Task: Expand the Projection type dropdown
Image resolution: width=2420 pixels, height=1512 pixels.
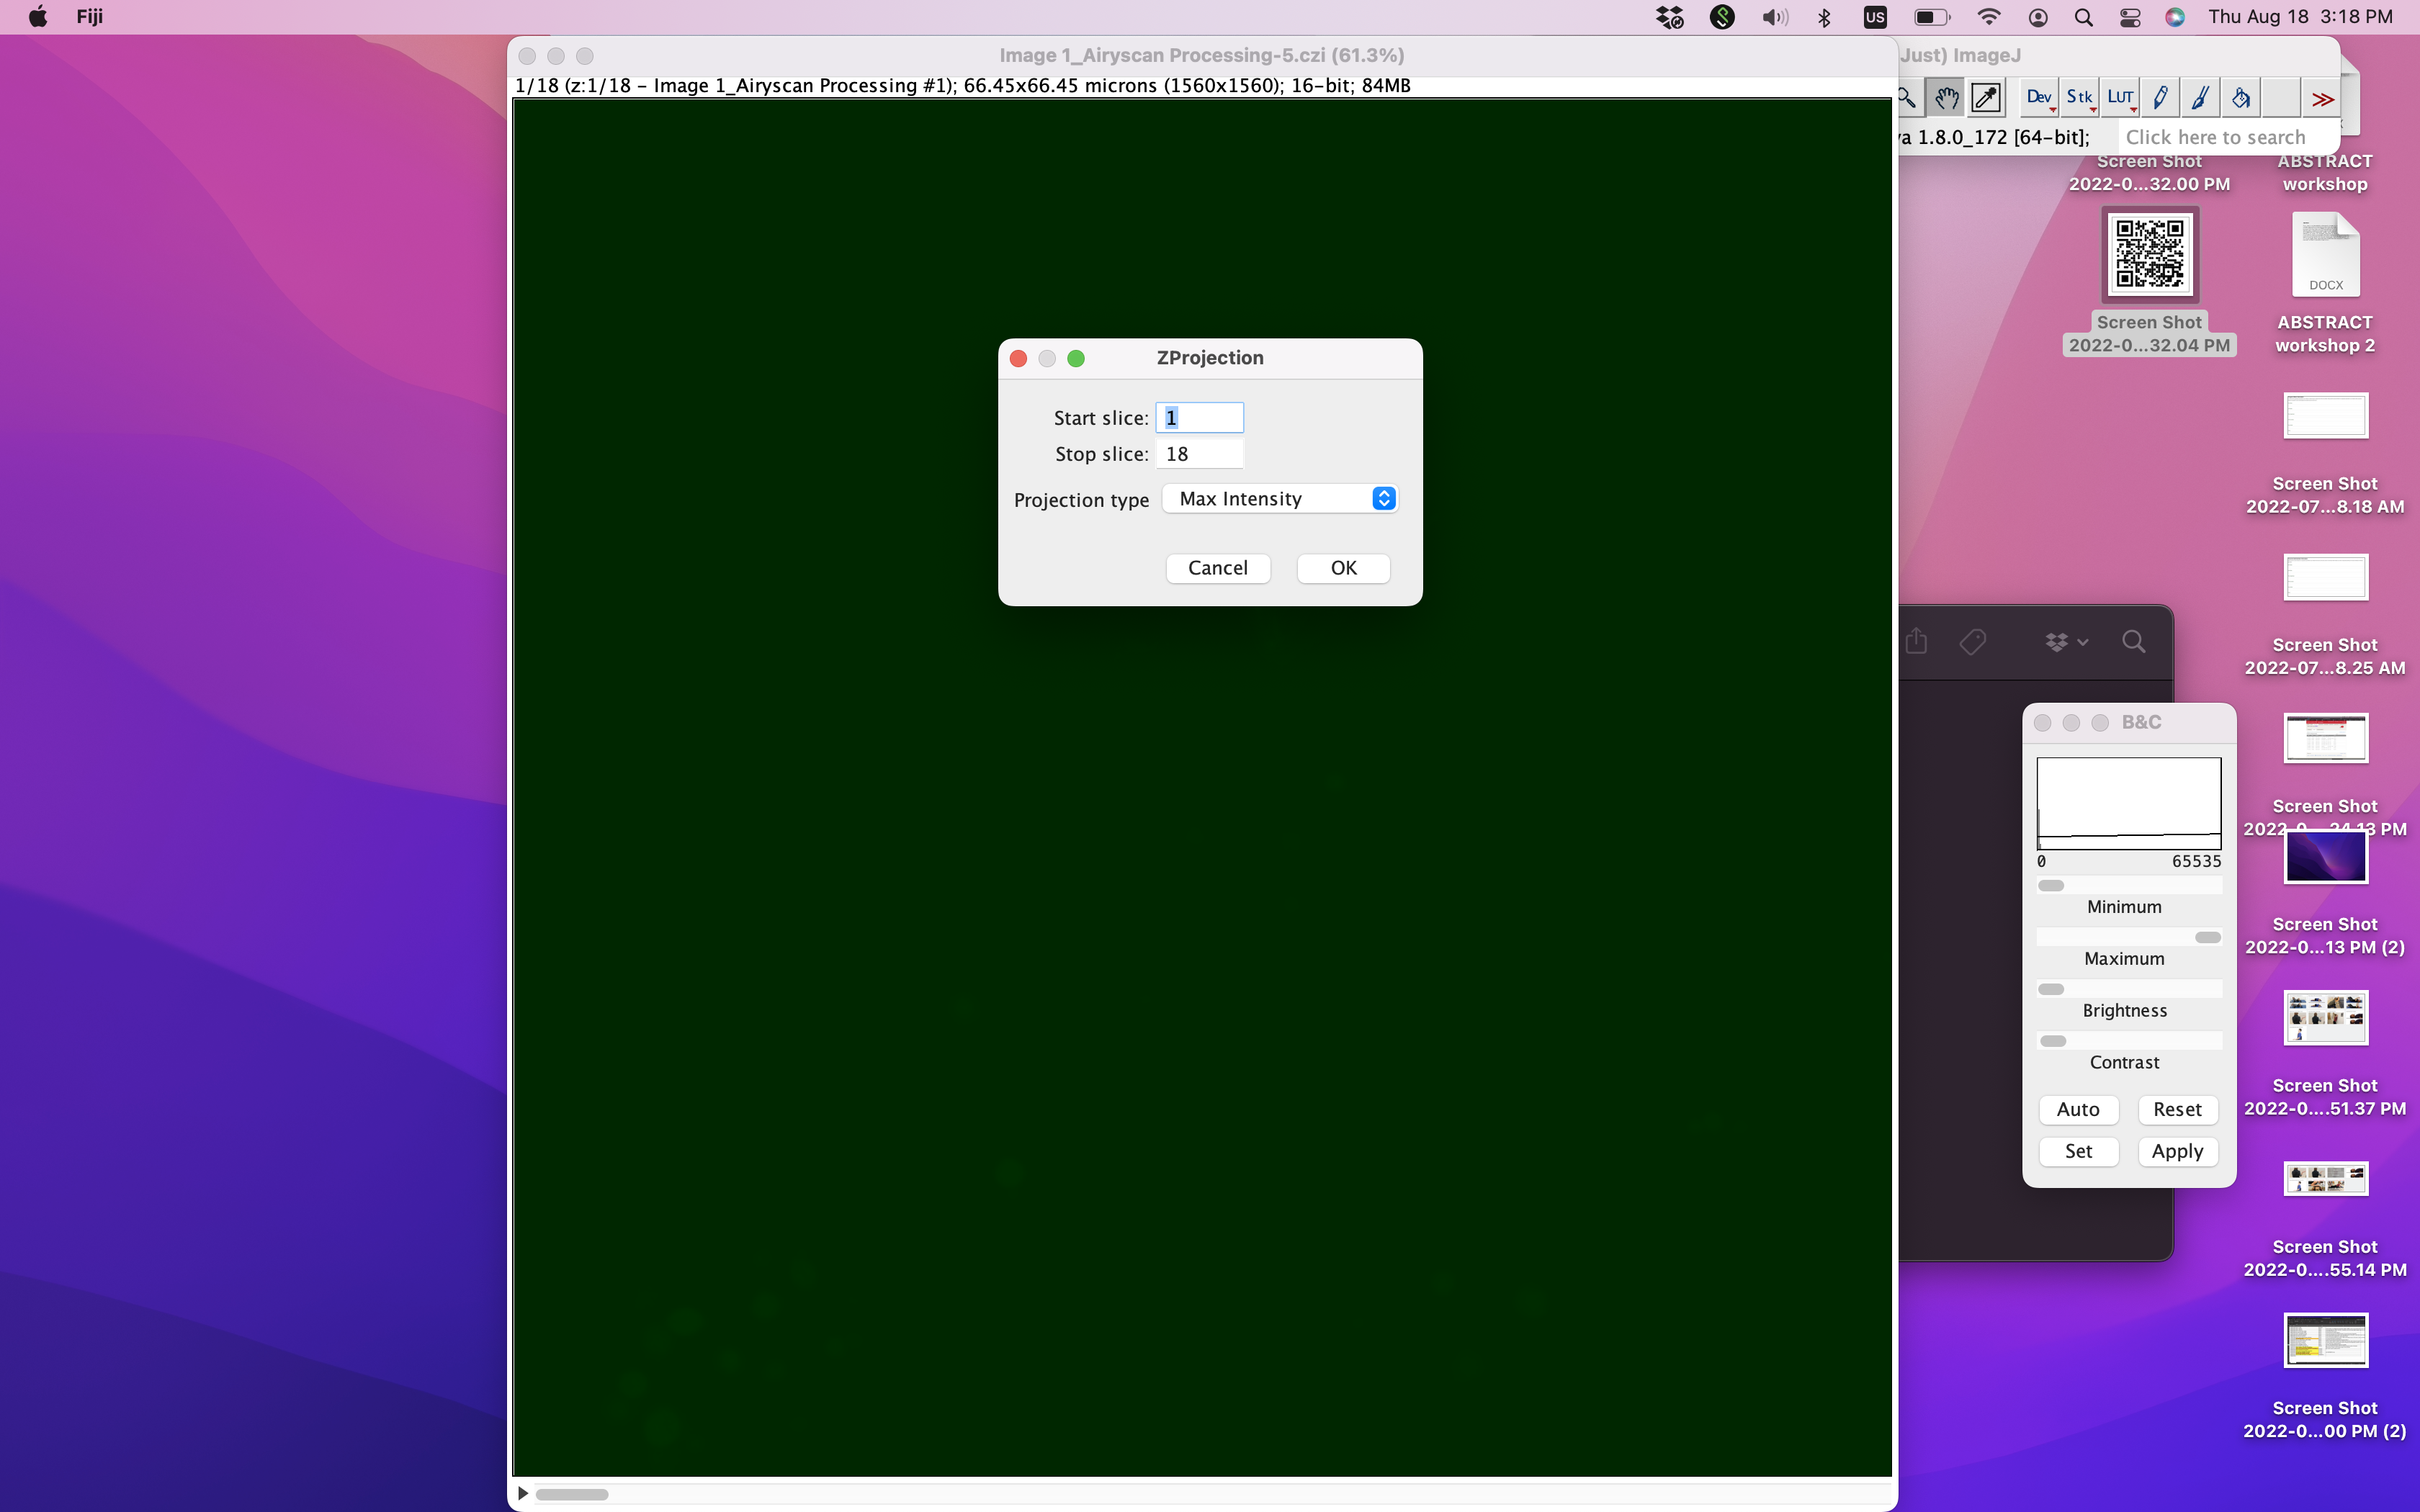Action: tap(1280, 499)
